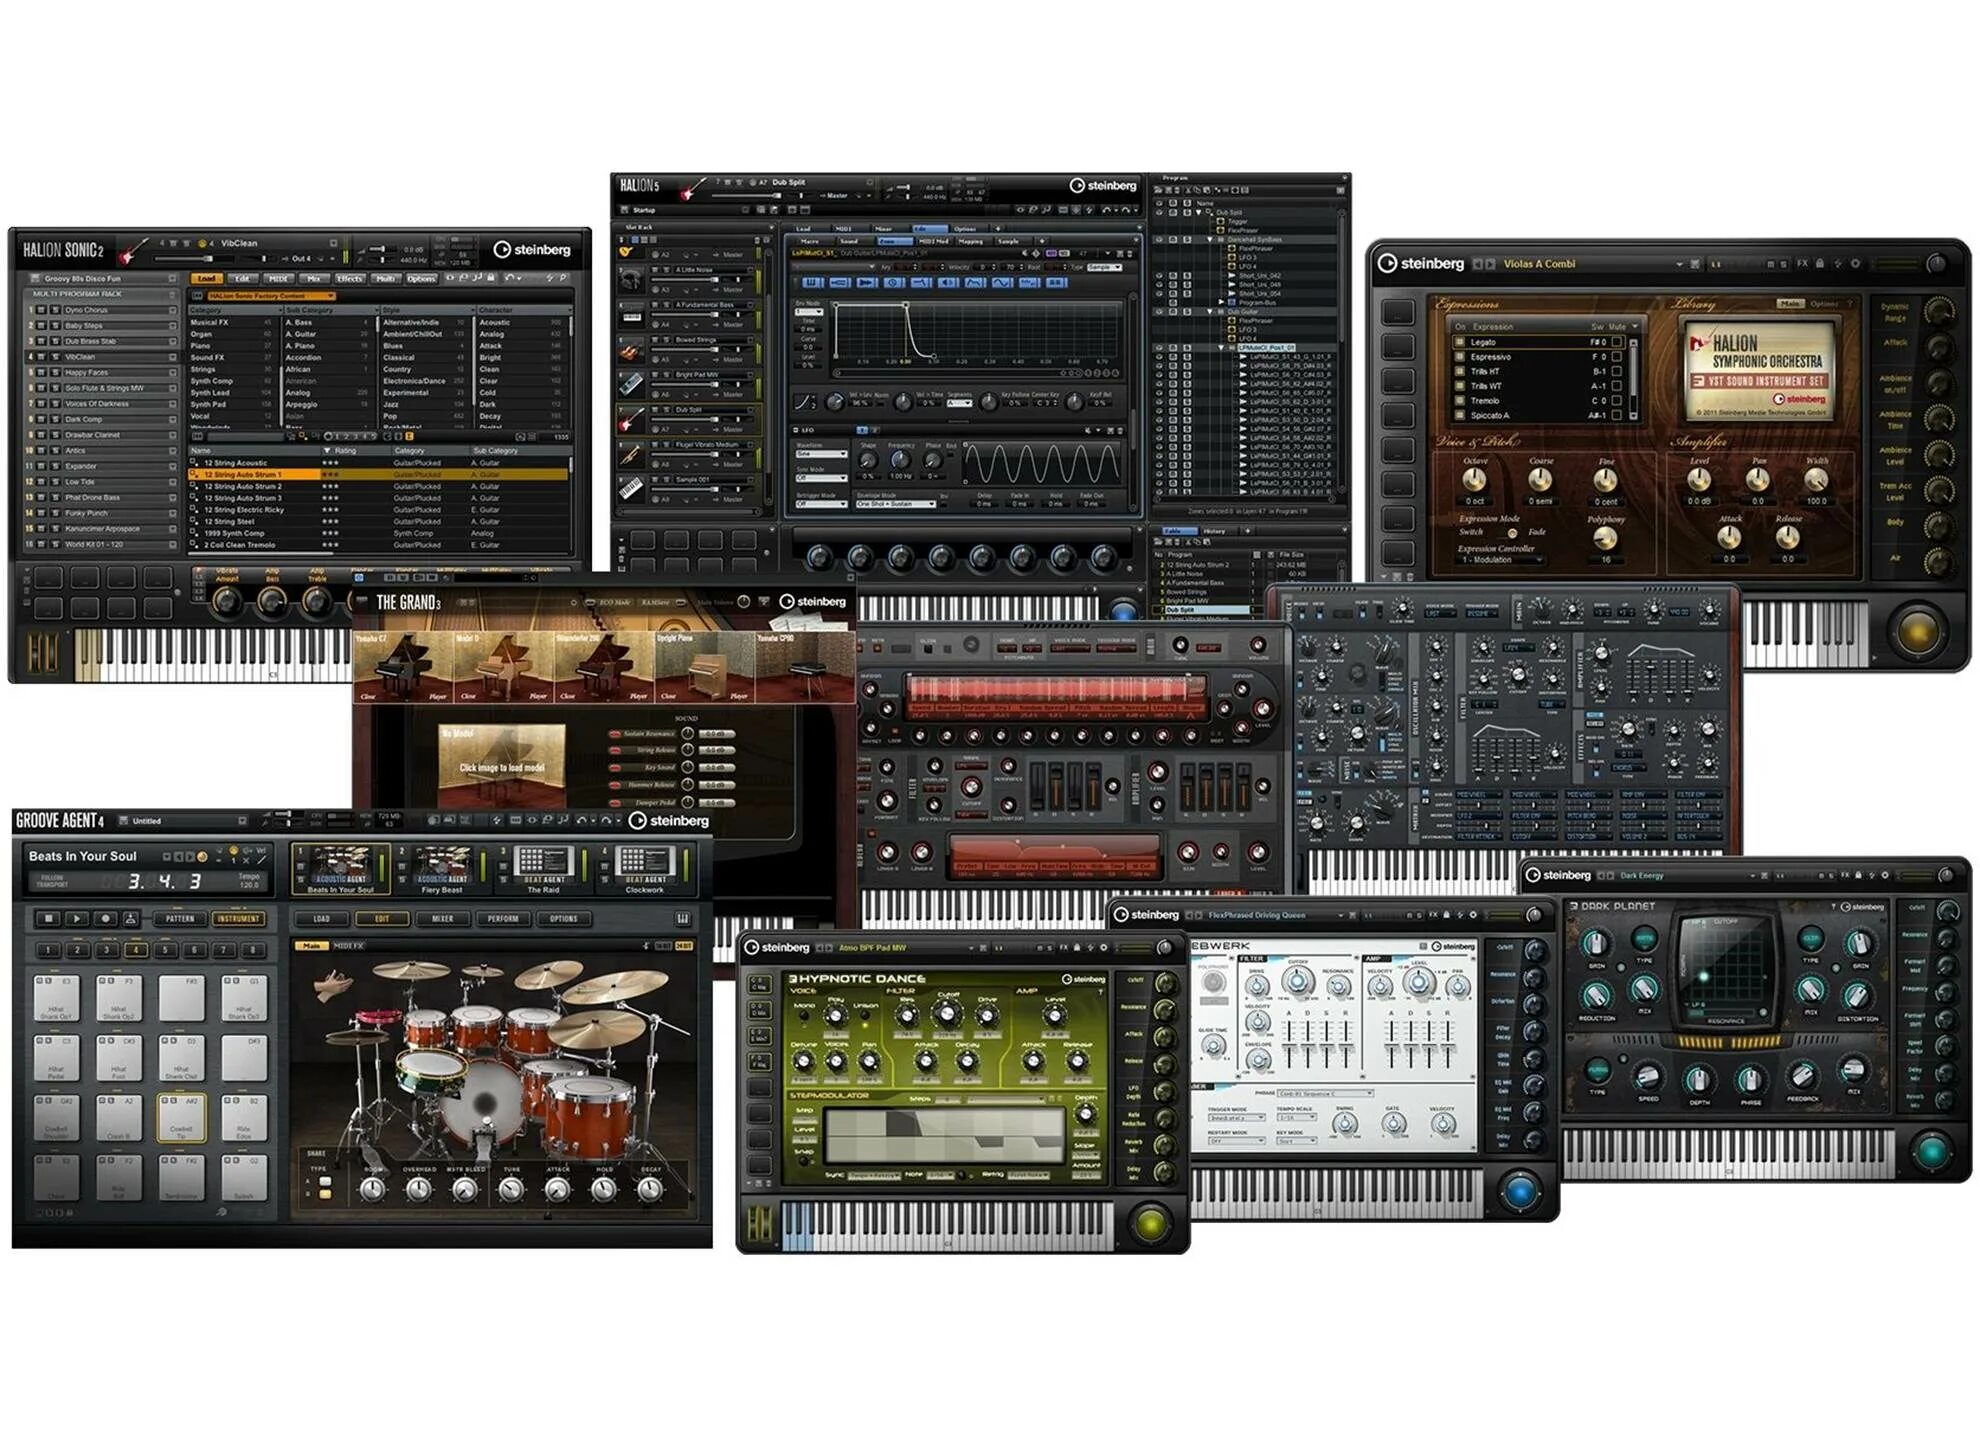This screenshot has width=1980, height=1440.
Task: Click the lock icon on the HALion Sonic 2 toolbar
Action: pos(492,277)
